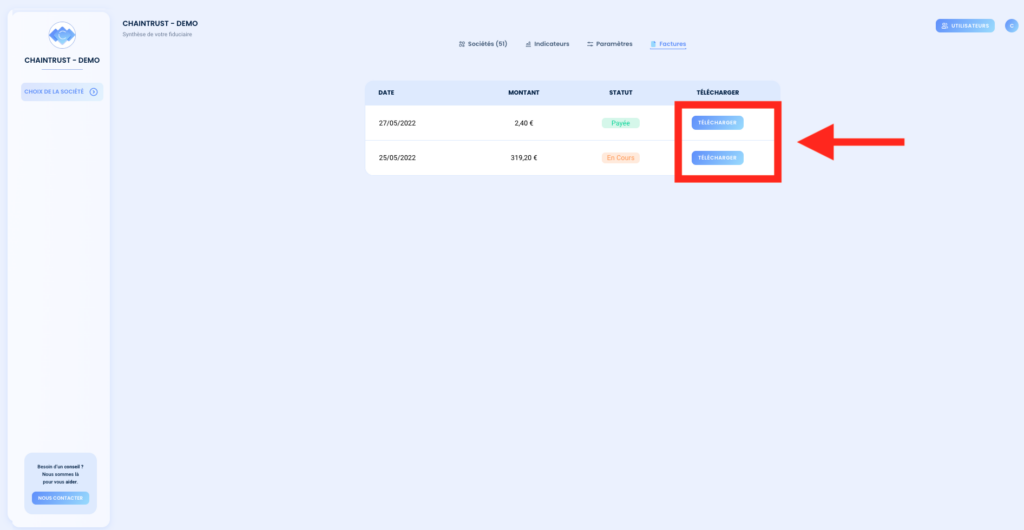Open Choix de la société selector
Image resolution: width=1024 pixels, height=530 pixels.
(61, 92)
